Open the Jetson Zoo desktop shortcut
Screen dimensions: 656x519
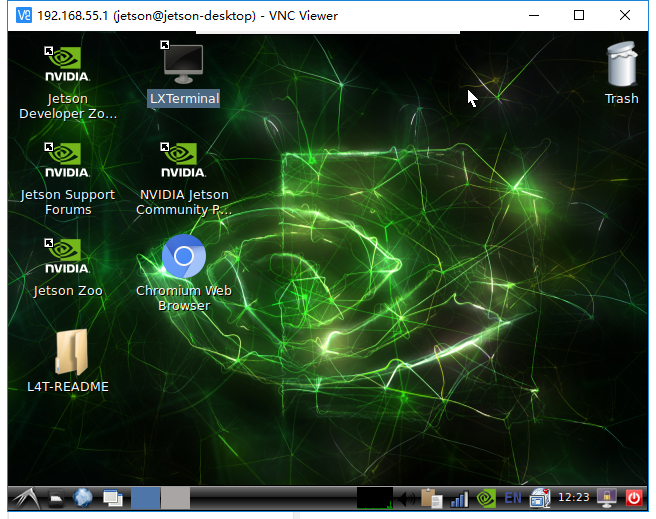pyautogui.click(x=67, y=268)
